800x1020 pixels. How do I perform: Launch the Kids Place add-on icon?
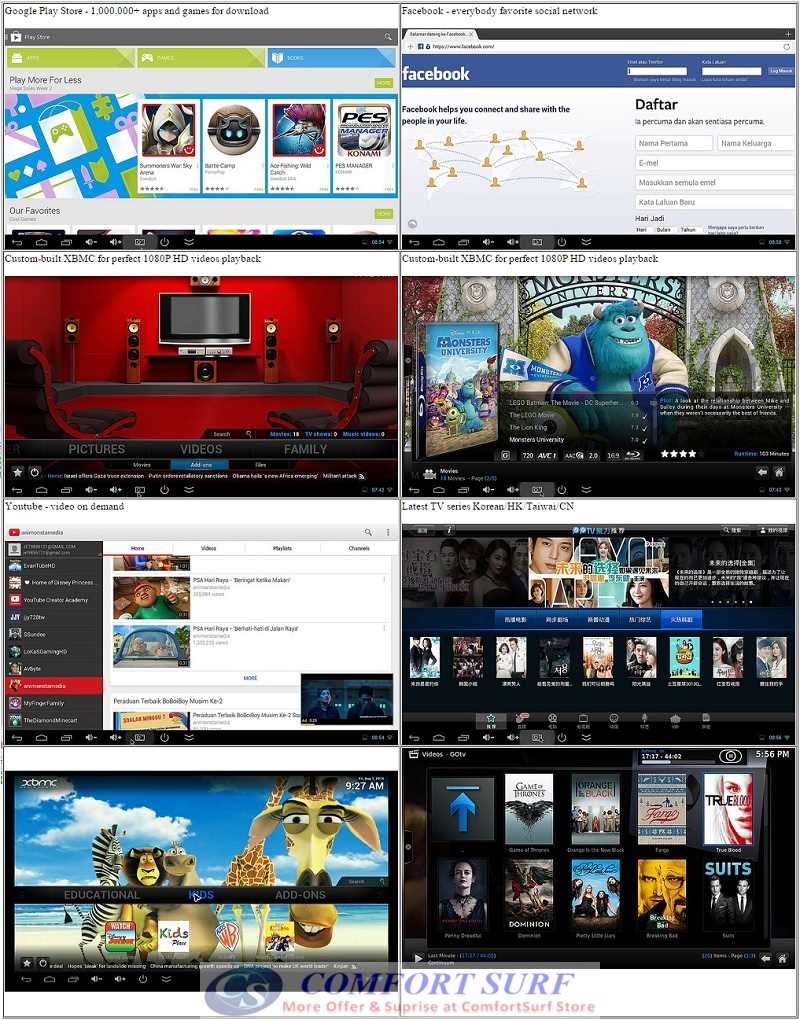coord(174,938)
